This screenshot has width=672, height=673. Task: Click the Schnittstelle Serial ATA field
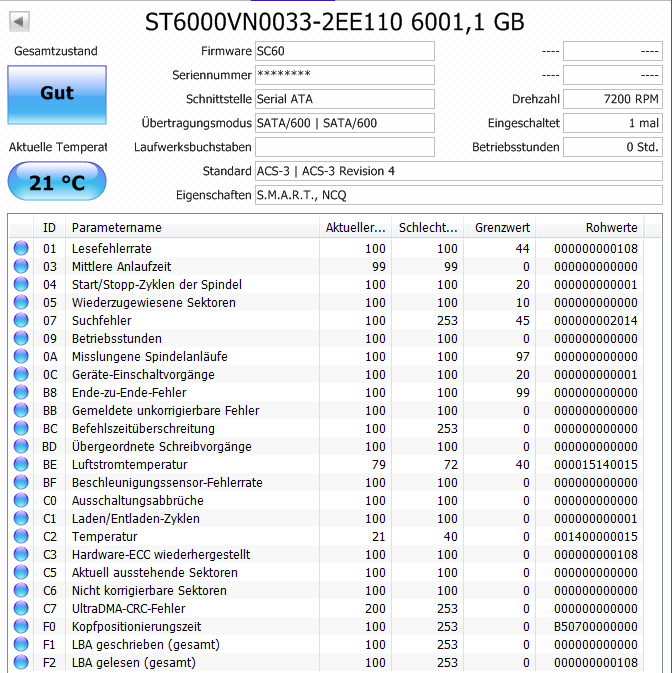coord(345,99)
